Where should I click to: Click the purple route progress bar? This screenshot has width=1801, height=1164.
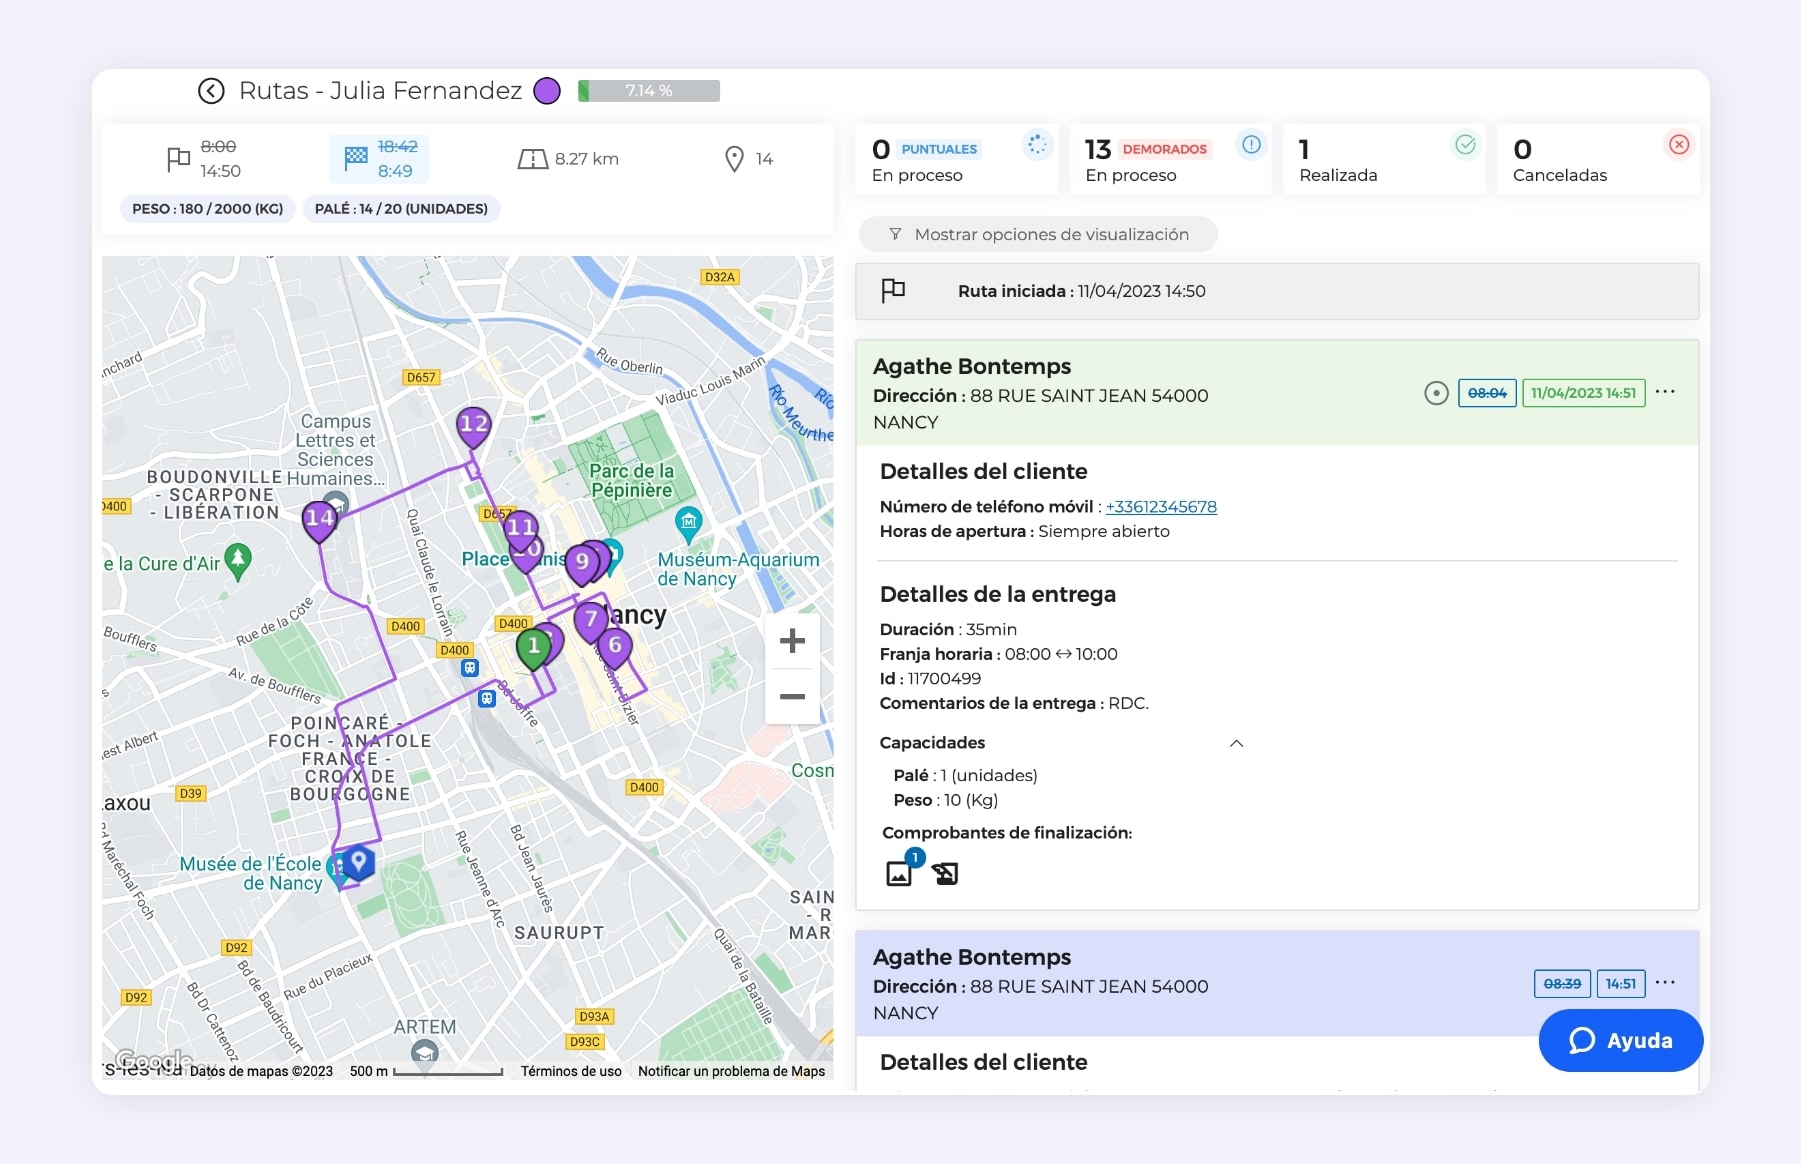[x=648, y=91]
